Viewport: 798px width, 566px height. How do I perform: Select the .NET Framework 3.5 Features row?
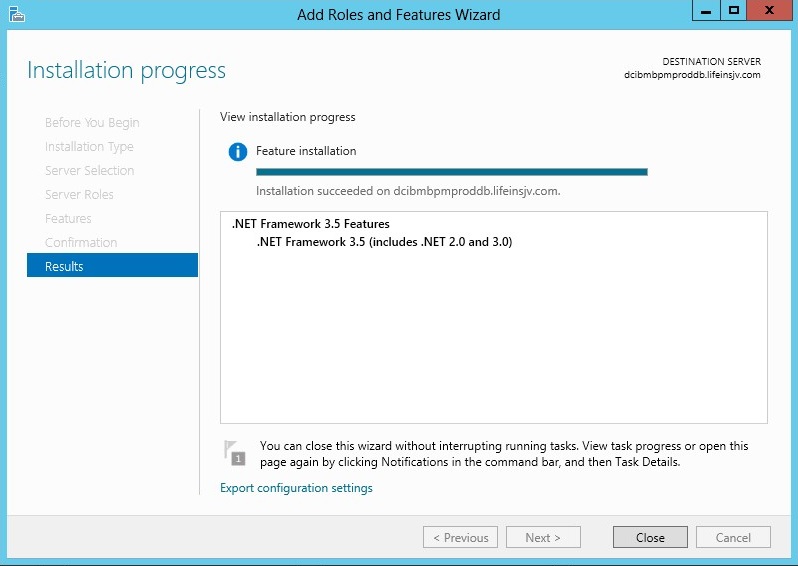(x=310, y=224)
